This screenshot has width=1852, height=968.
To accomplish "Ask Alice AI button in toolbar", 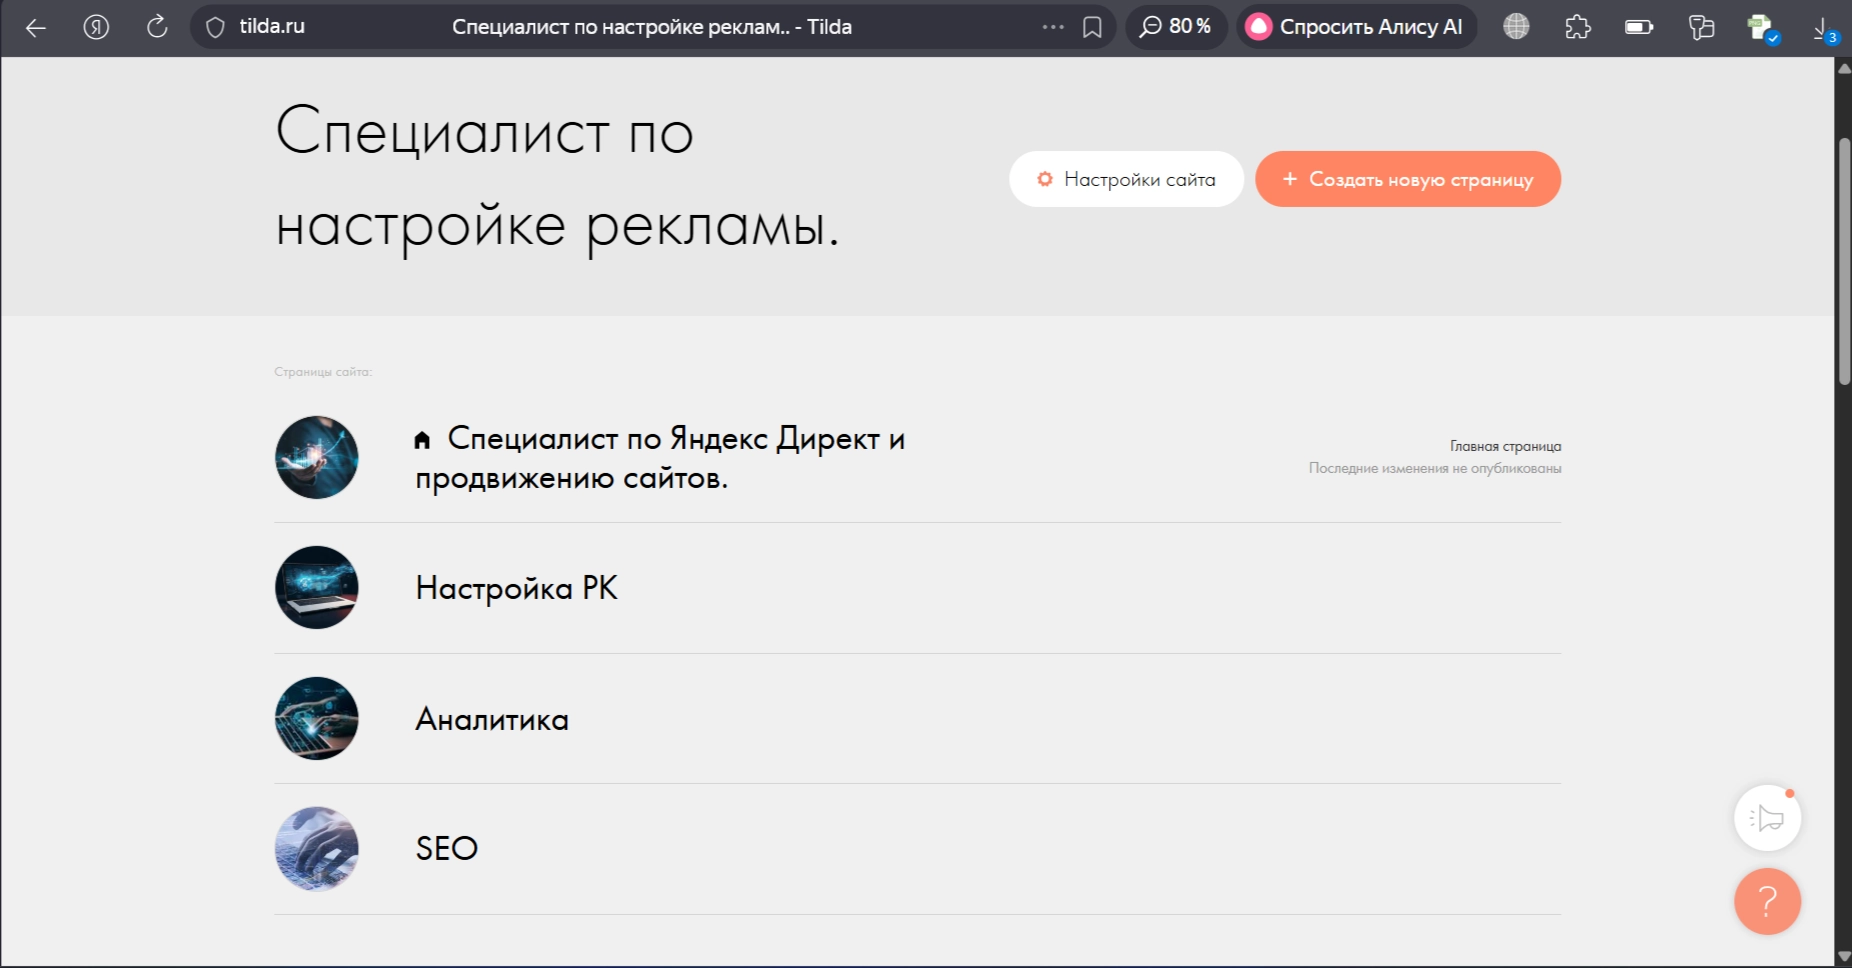I will click(x=1357, y=27).
